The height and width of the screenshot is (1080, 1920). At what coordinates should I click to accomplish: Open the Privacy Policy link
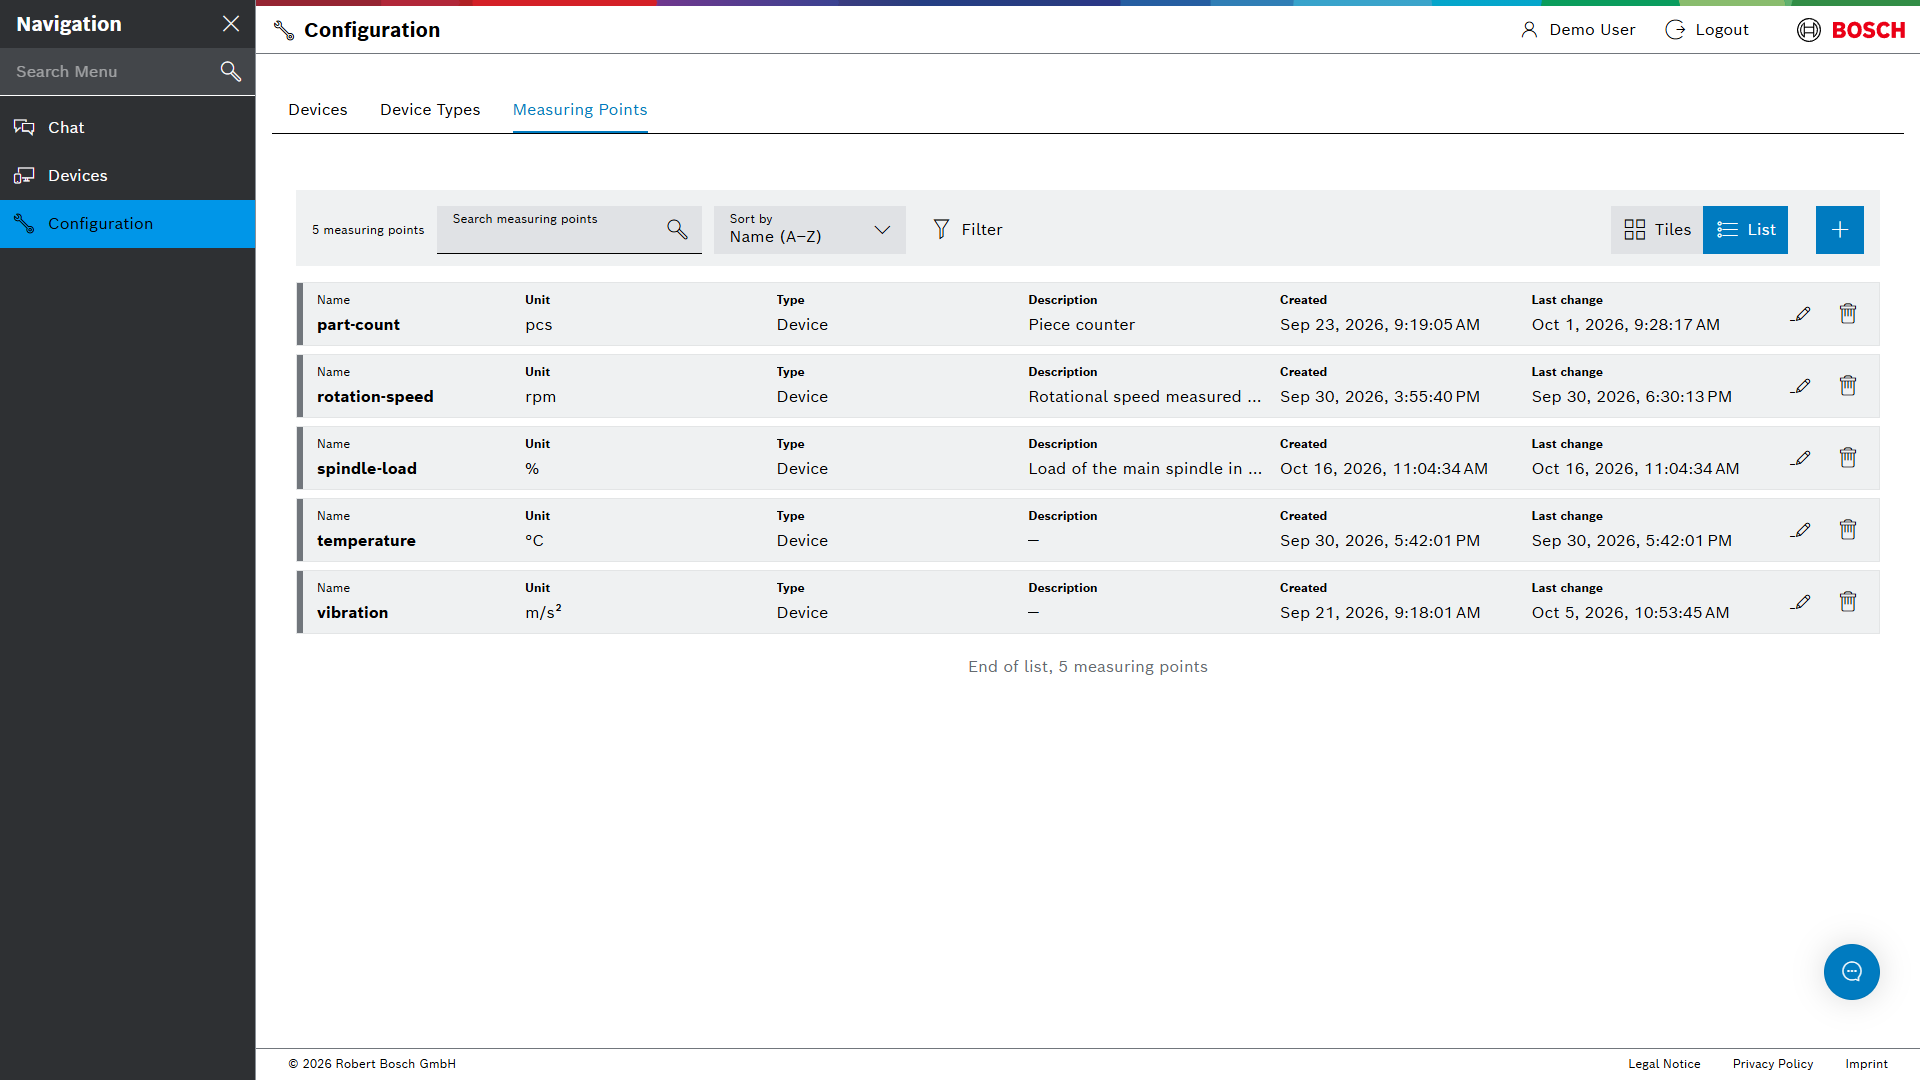[1773, 1064]
